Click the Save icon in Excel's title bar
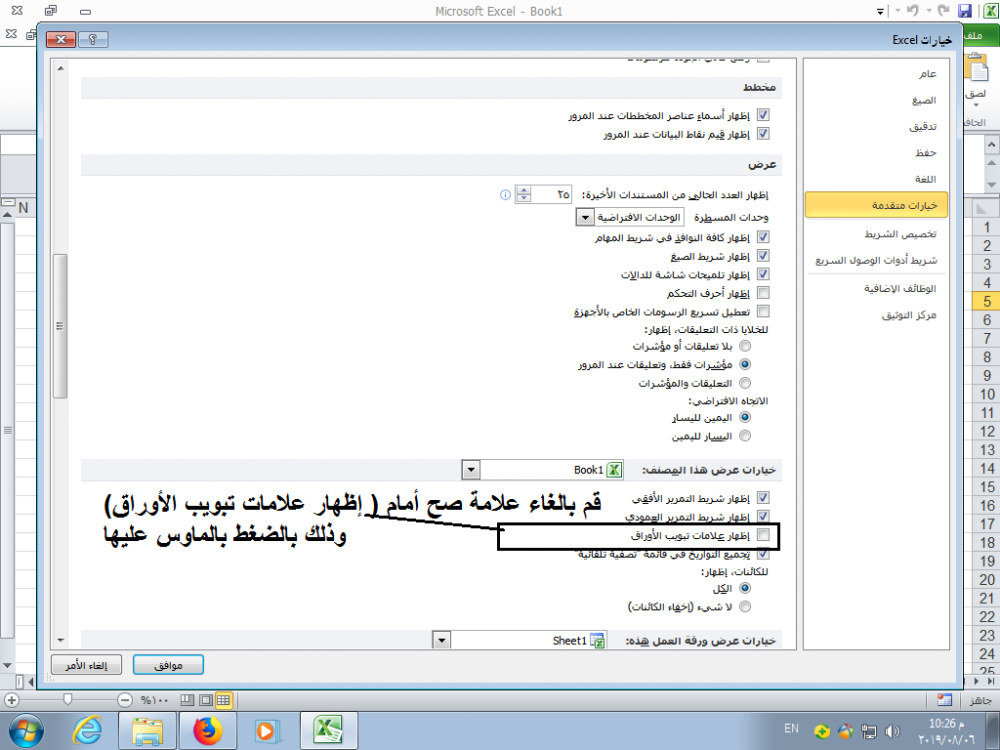Screen dimensions: 1000x750 click(x=964, y=11)
